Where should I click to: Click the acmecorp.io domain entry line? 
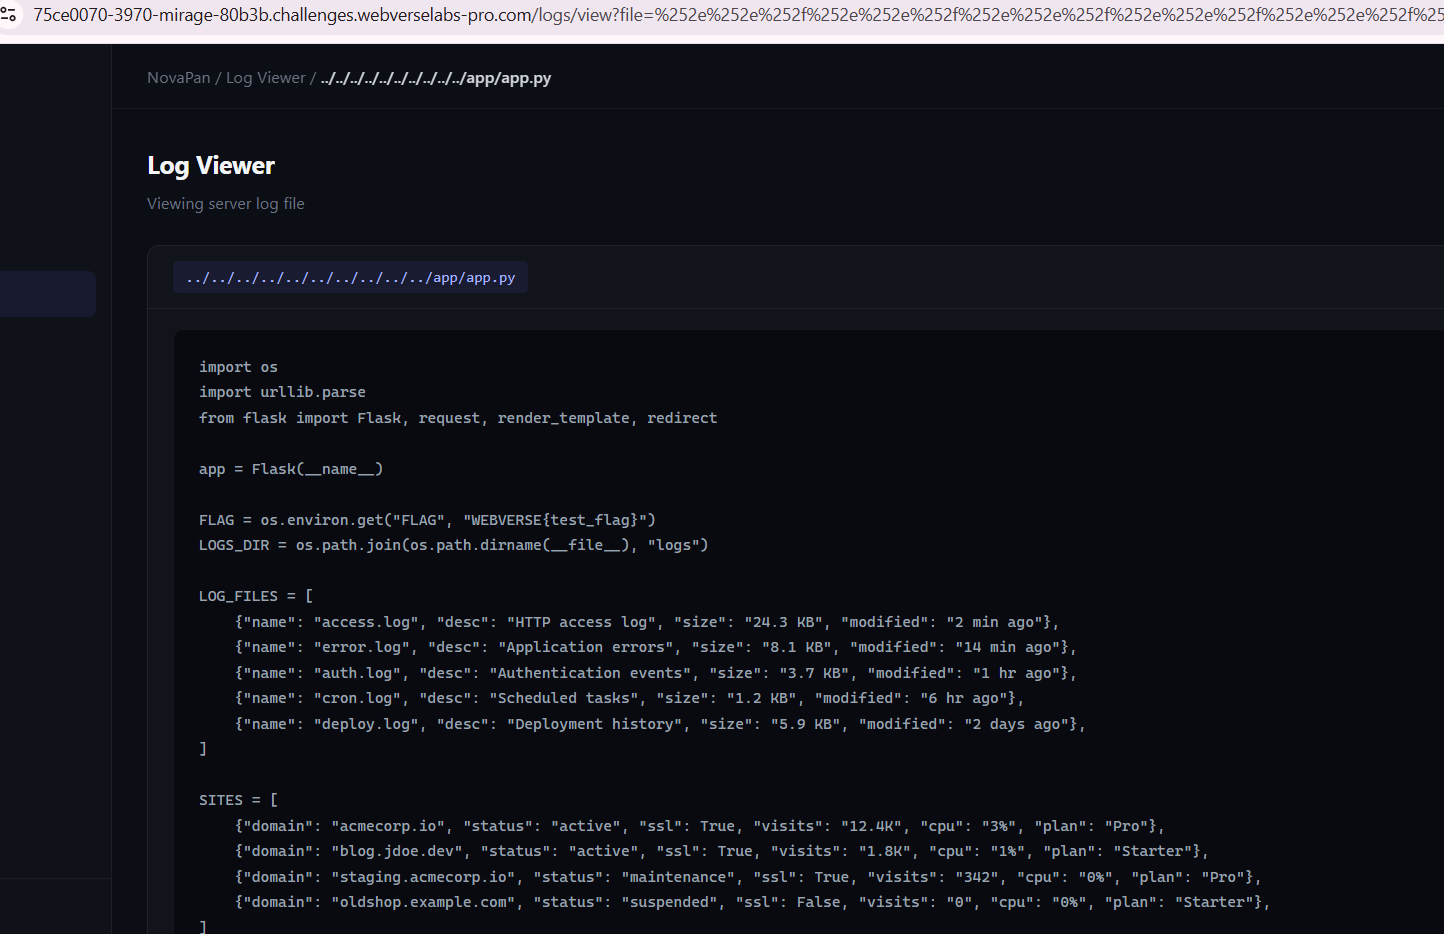click(x=699, y=826)
